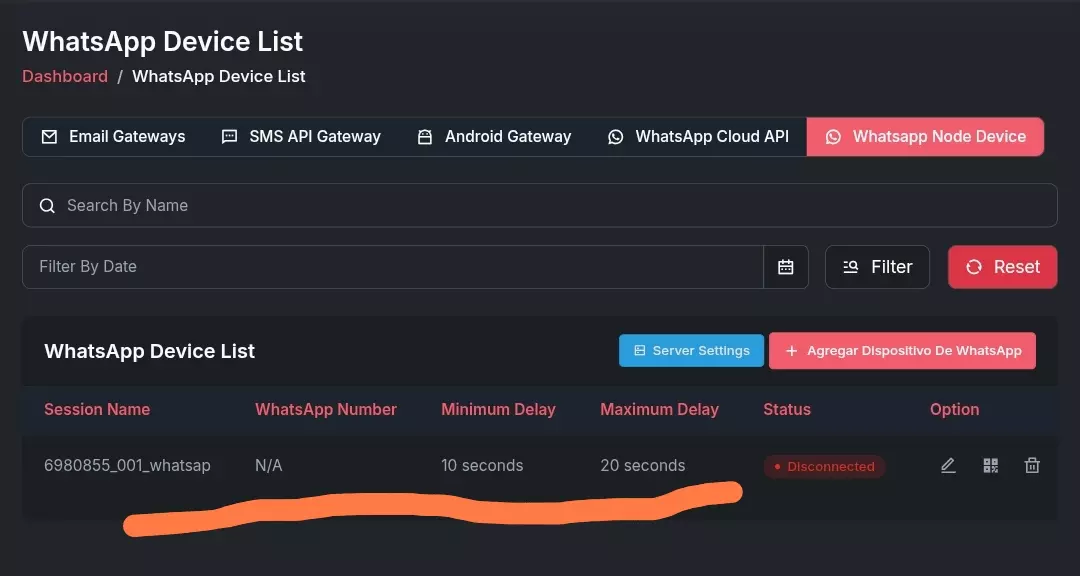Click the Session Name column header
The image size is (1080, 576).
pos(97,409)
